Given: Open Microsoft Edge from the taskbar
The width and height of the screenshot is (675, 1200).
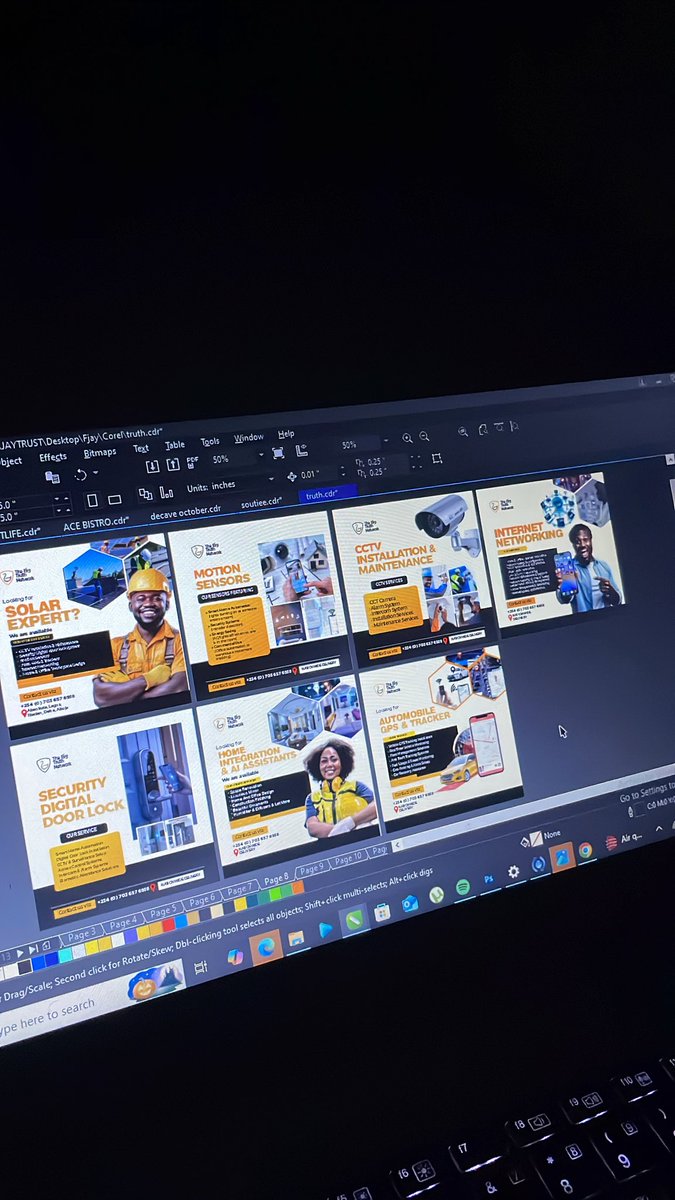Looking at the screenshot, I should tap(266, 945).
